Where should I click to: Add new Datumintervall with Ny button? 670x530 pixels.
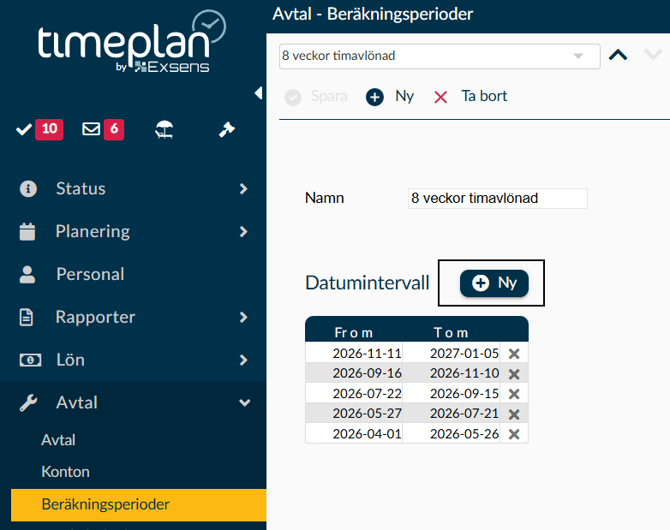click(494, 283)
